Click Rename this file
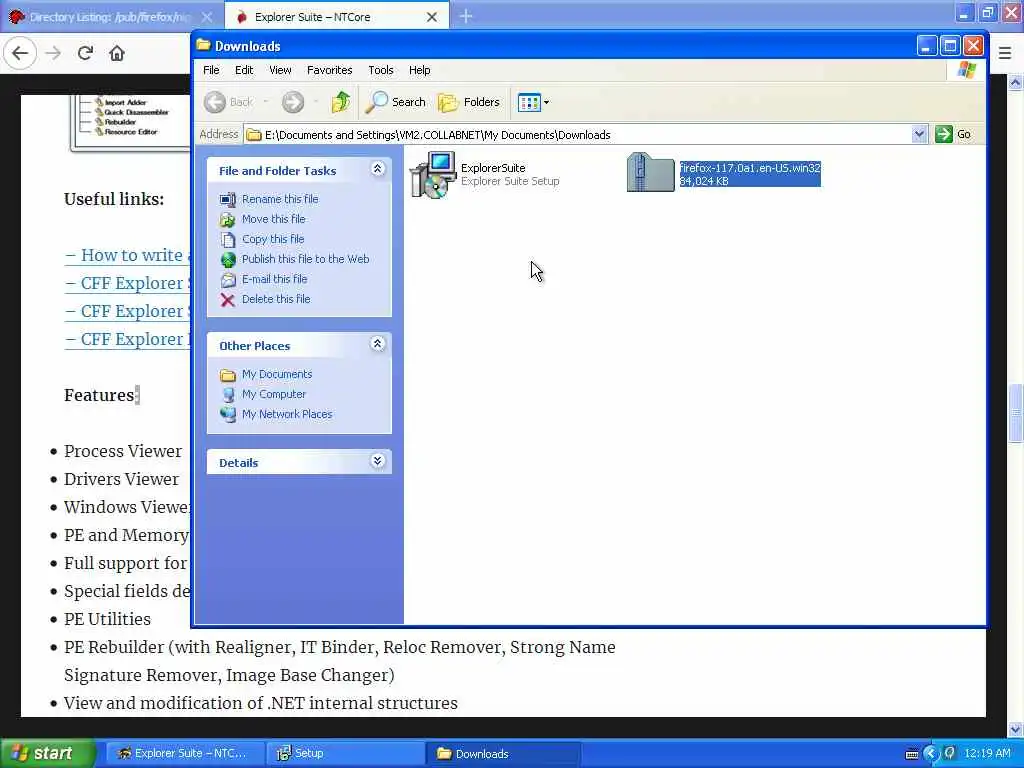 [x=280, y=199]
